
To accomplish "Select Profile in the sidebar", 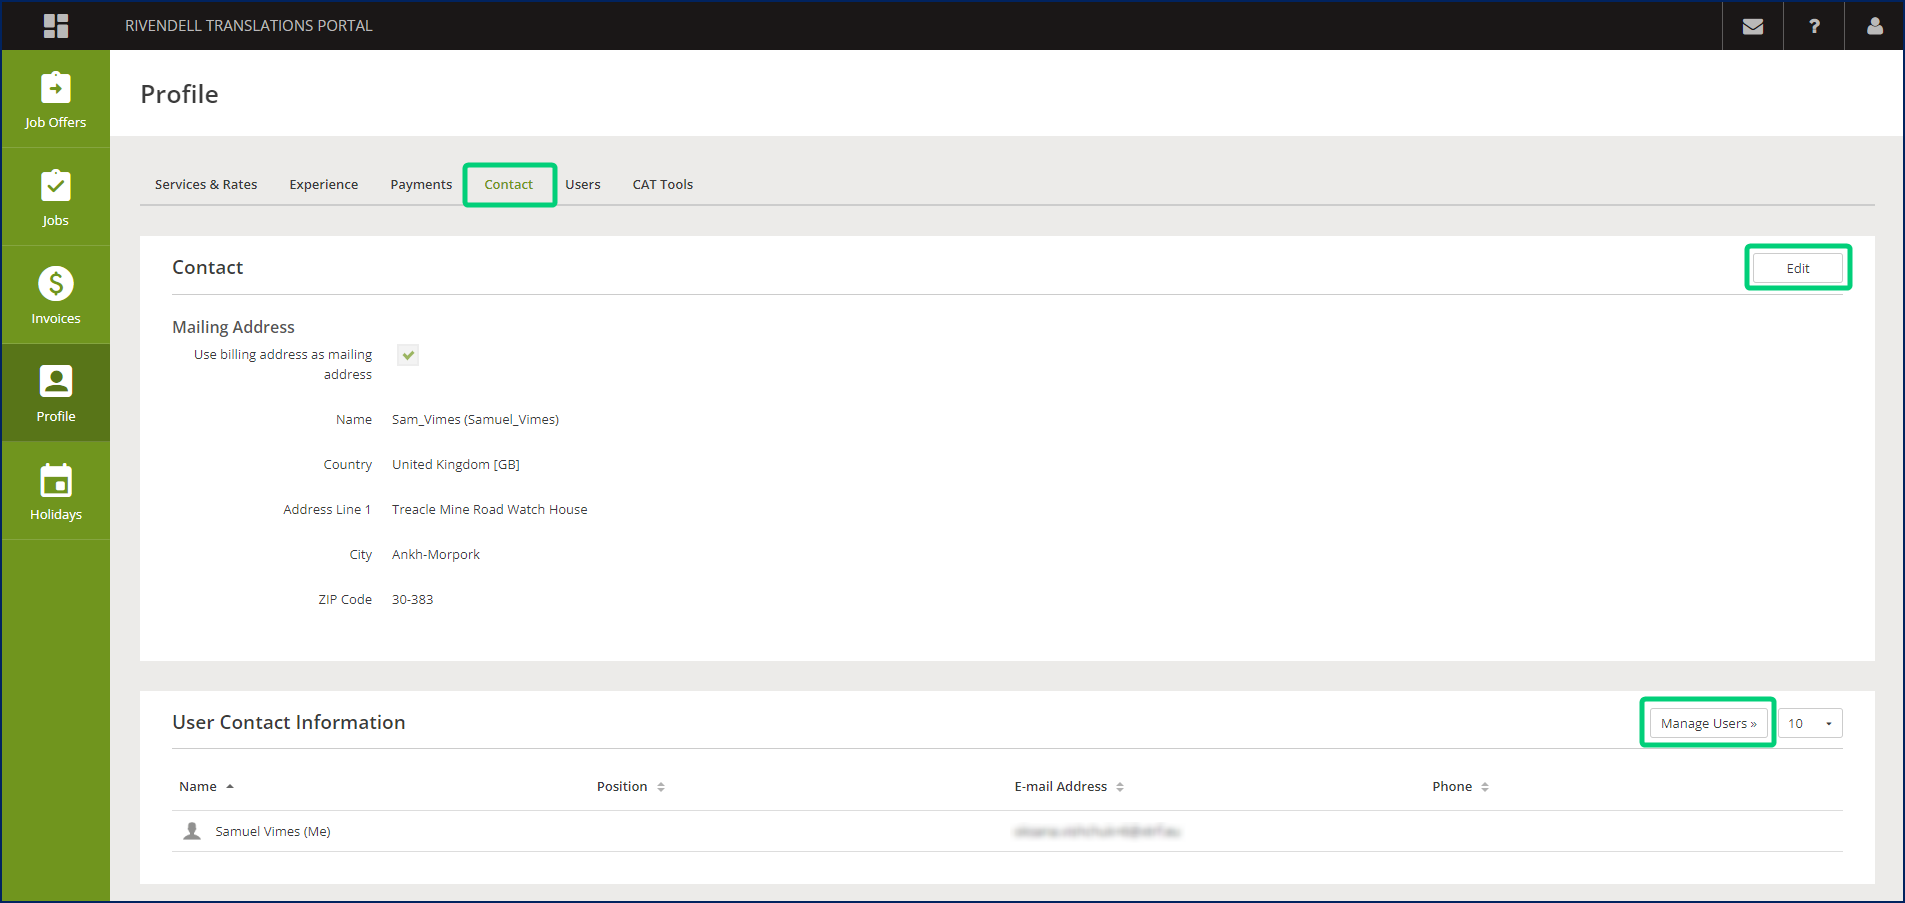I will (x=56, y=393).
